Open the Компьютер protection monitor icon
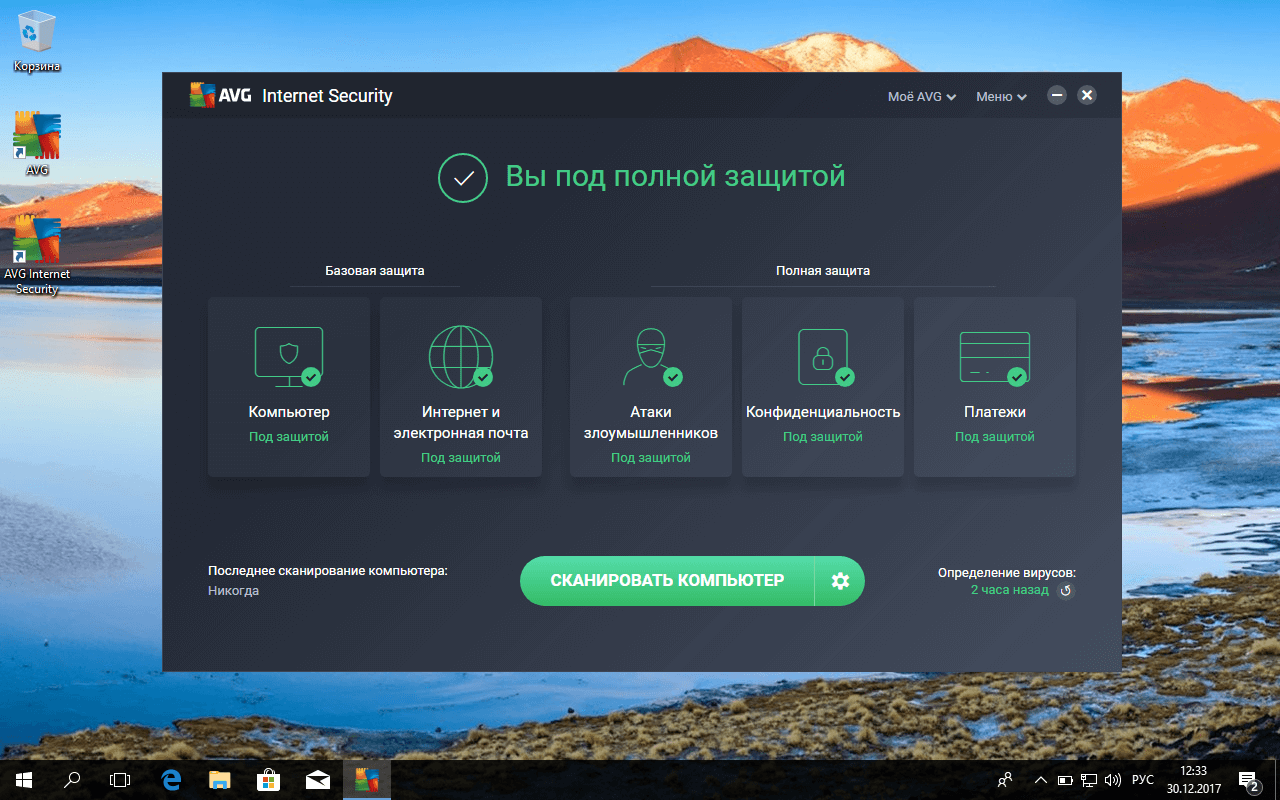 (289, 357)
